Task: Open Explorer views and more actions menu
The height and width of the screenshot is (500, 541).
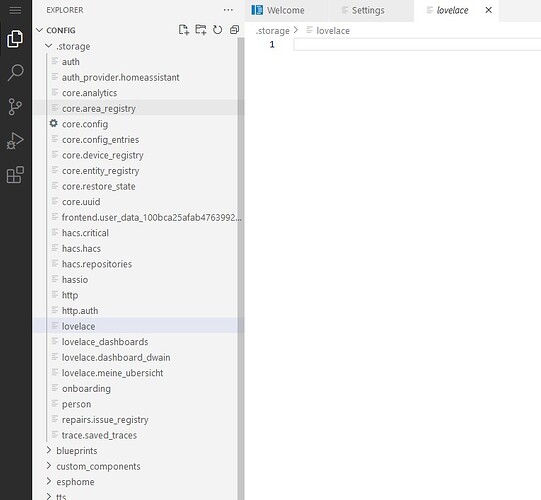Action: (x=228, y=10)
